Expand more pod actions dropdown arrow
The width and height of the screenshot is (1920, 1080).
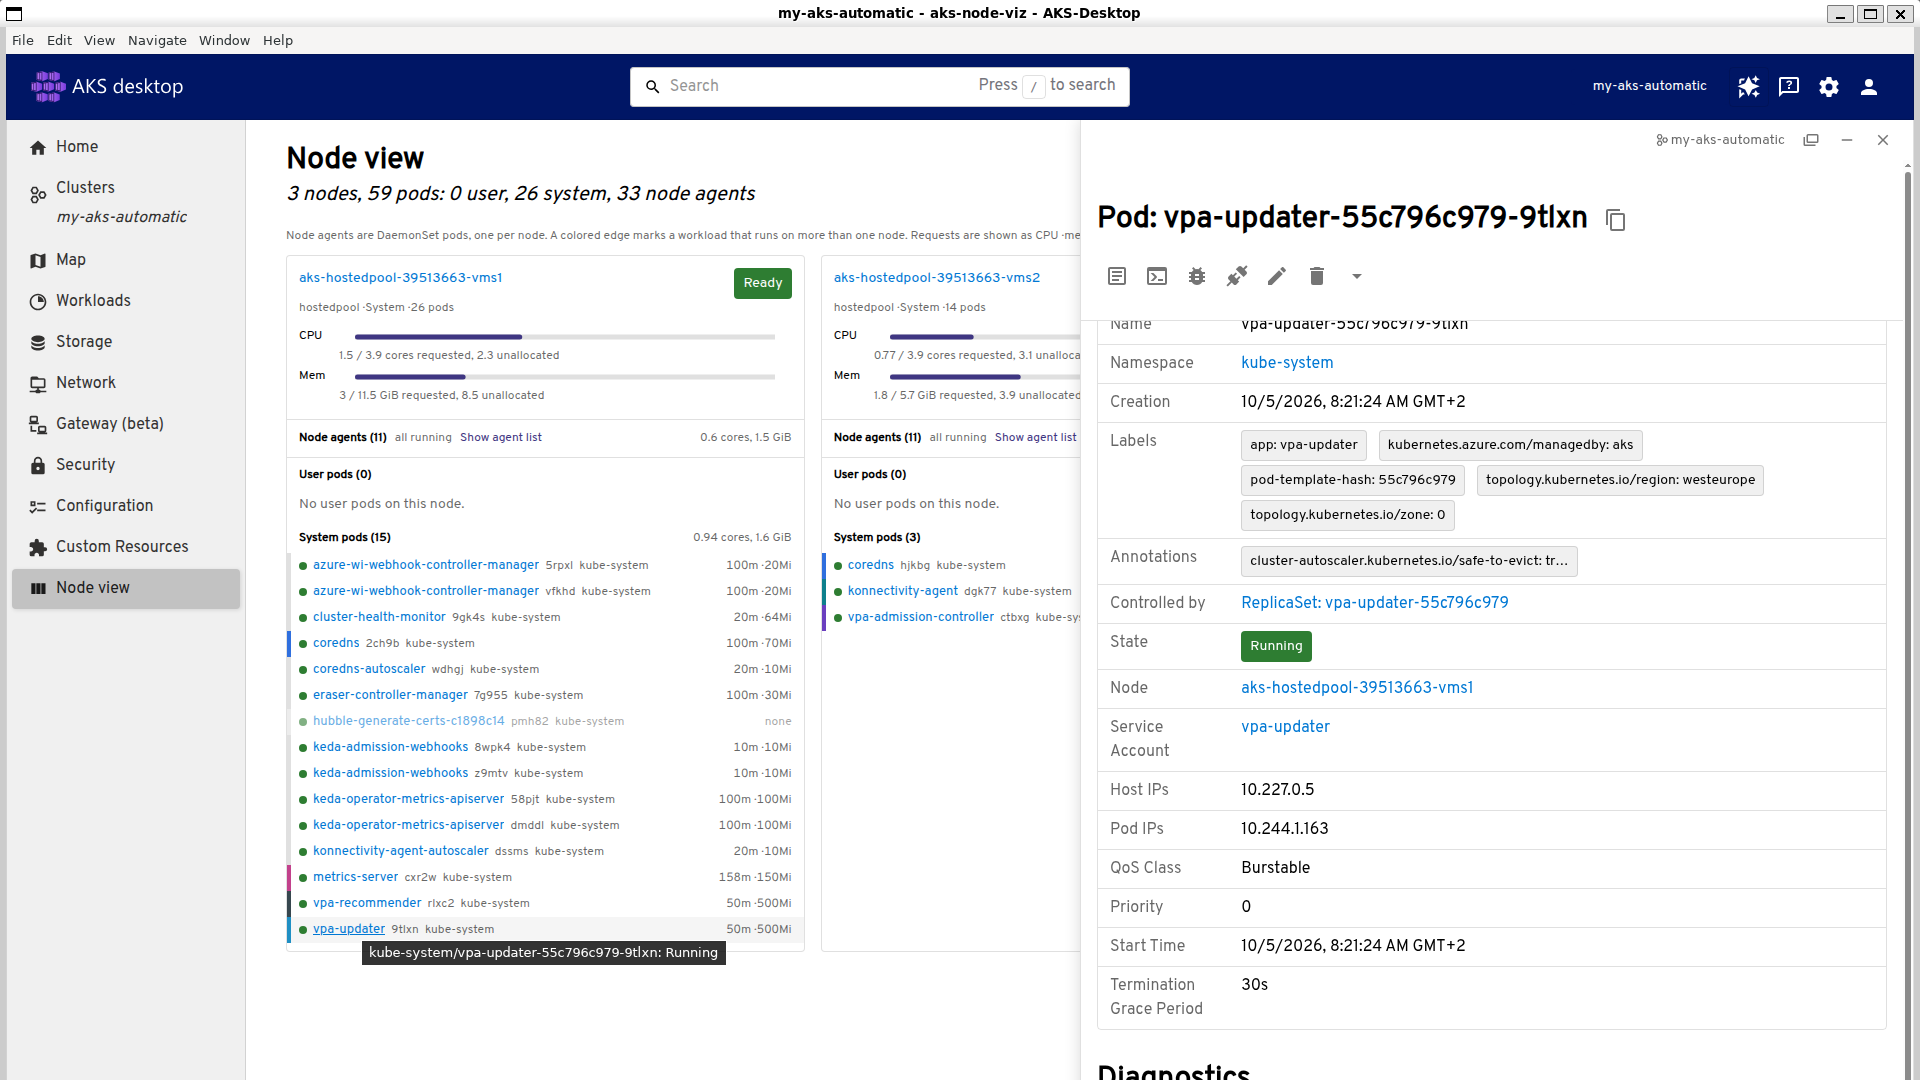(x=1357, y=276)
